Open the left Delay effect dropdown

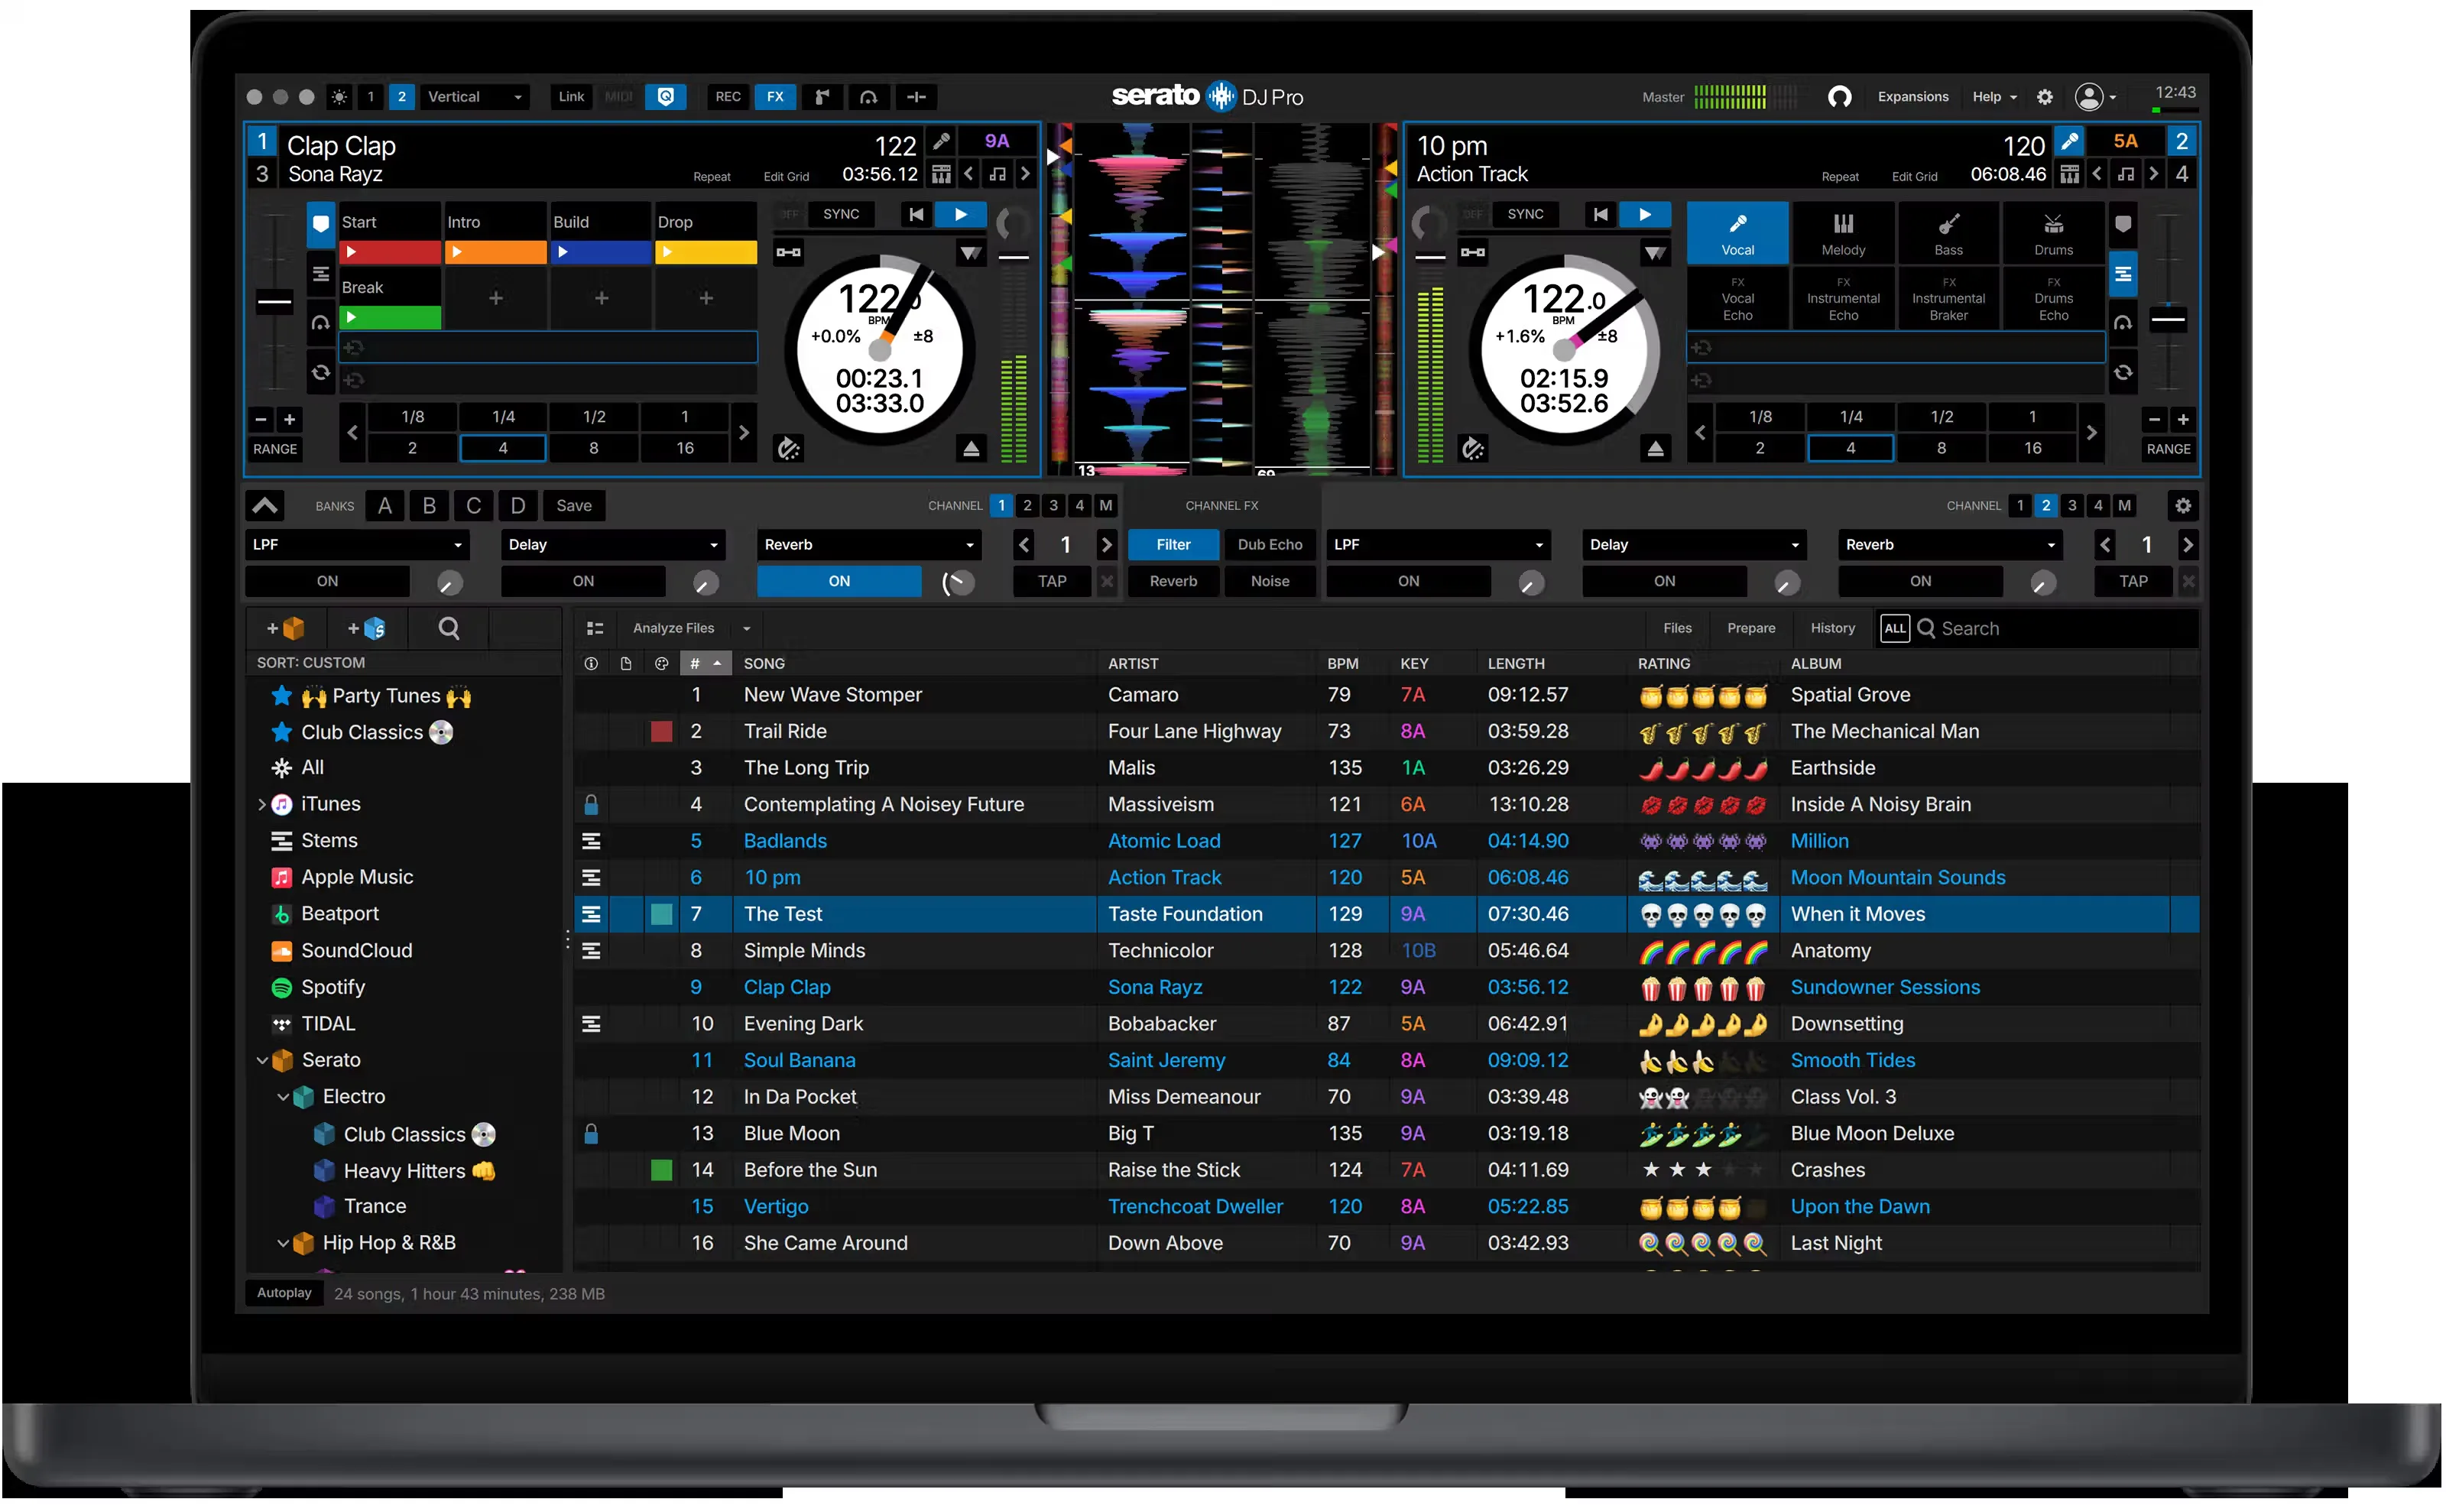pyautogui.click(x=613, y=545)
